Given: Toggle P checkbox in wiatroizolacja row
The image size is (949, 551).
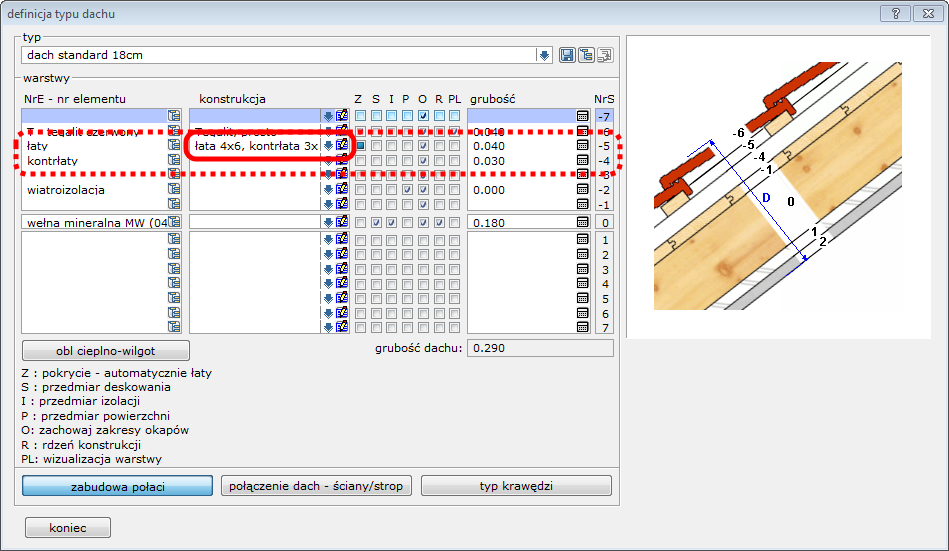Looking at the screenshot, I should pos(407,190).
